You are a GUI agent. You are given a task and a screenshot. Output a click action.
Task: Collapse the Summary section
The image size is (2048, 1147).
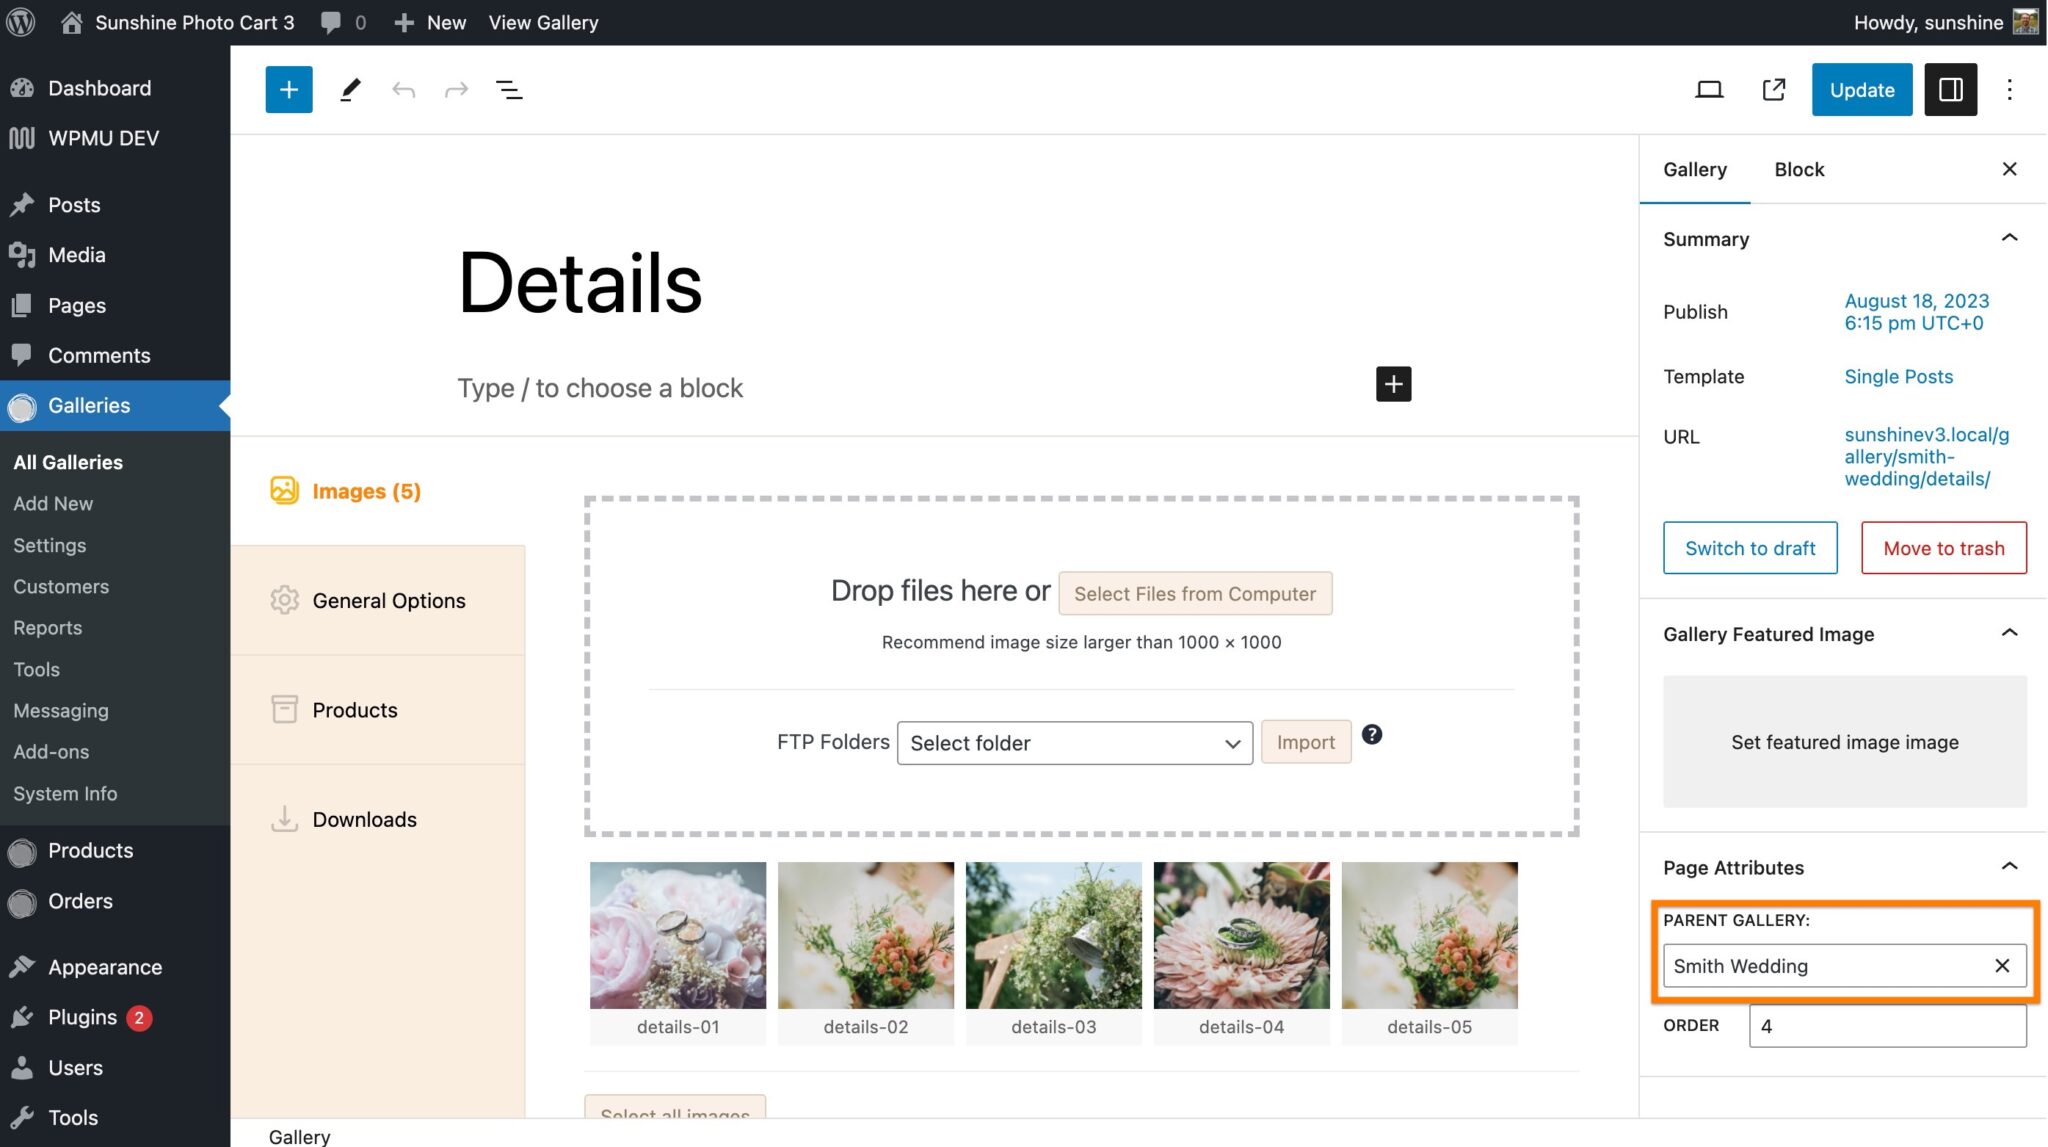click(x=2010, y=237)
